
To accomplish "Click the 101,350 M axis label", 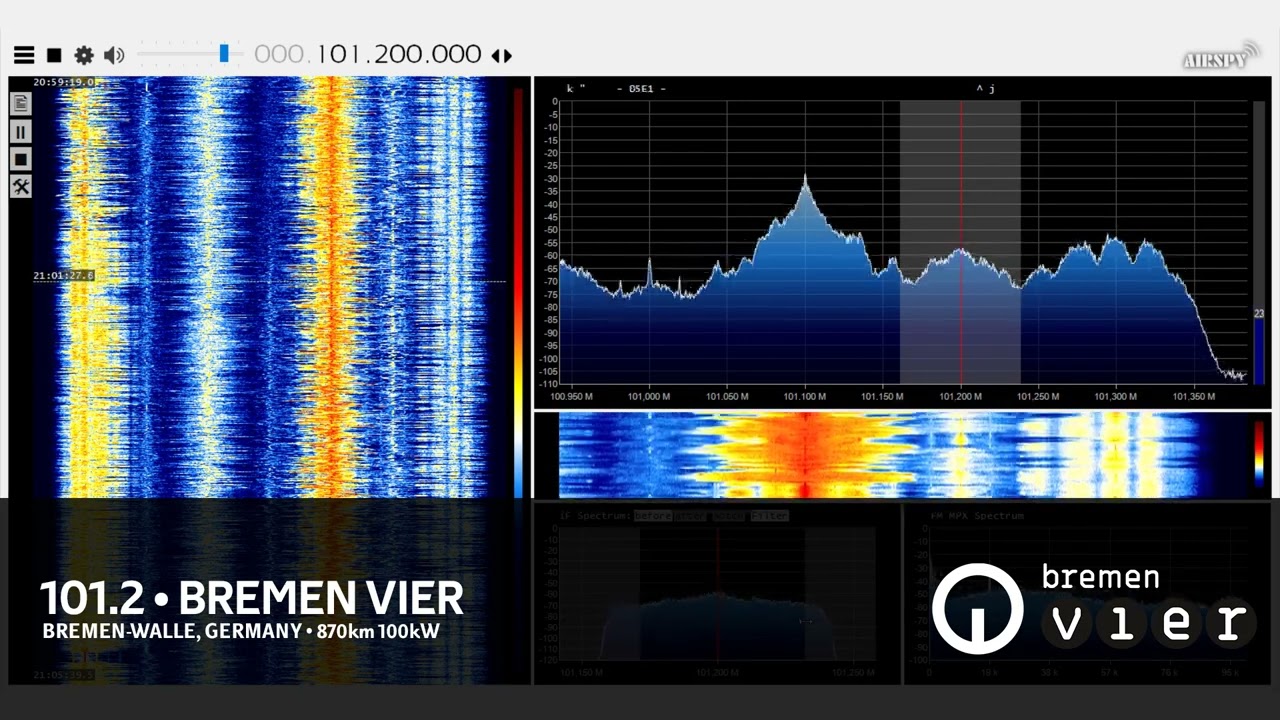I will 1194,397.
